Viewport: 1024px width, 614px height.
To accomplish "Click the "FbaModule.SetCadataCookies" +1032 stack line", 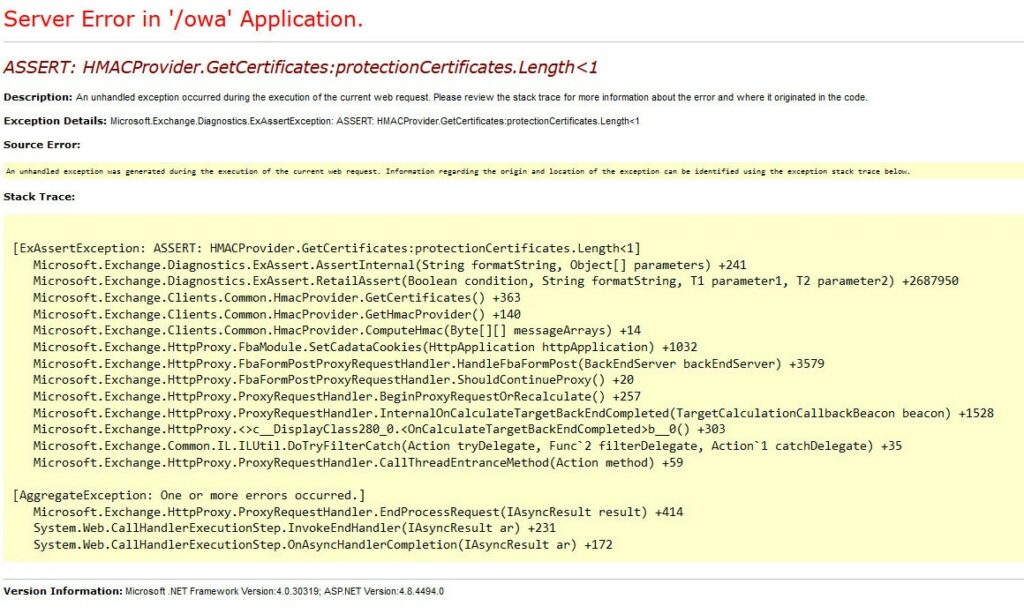I will 365,347.
